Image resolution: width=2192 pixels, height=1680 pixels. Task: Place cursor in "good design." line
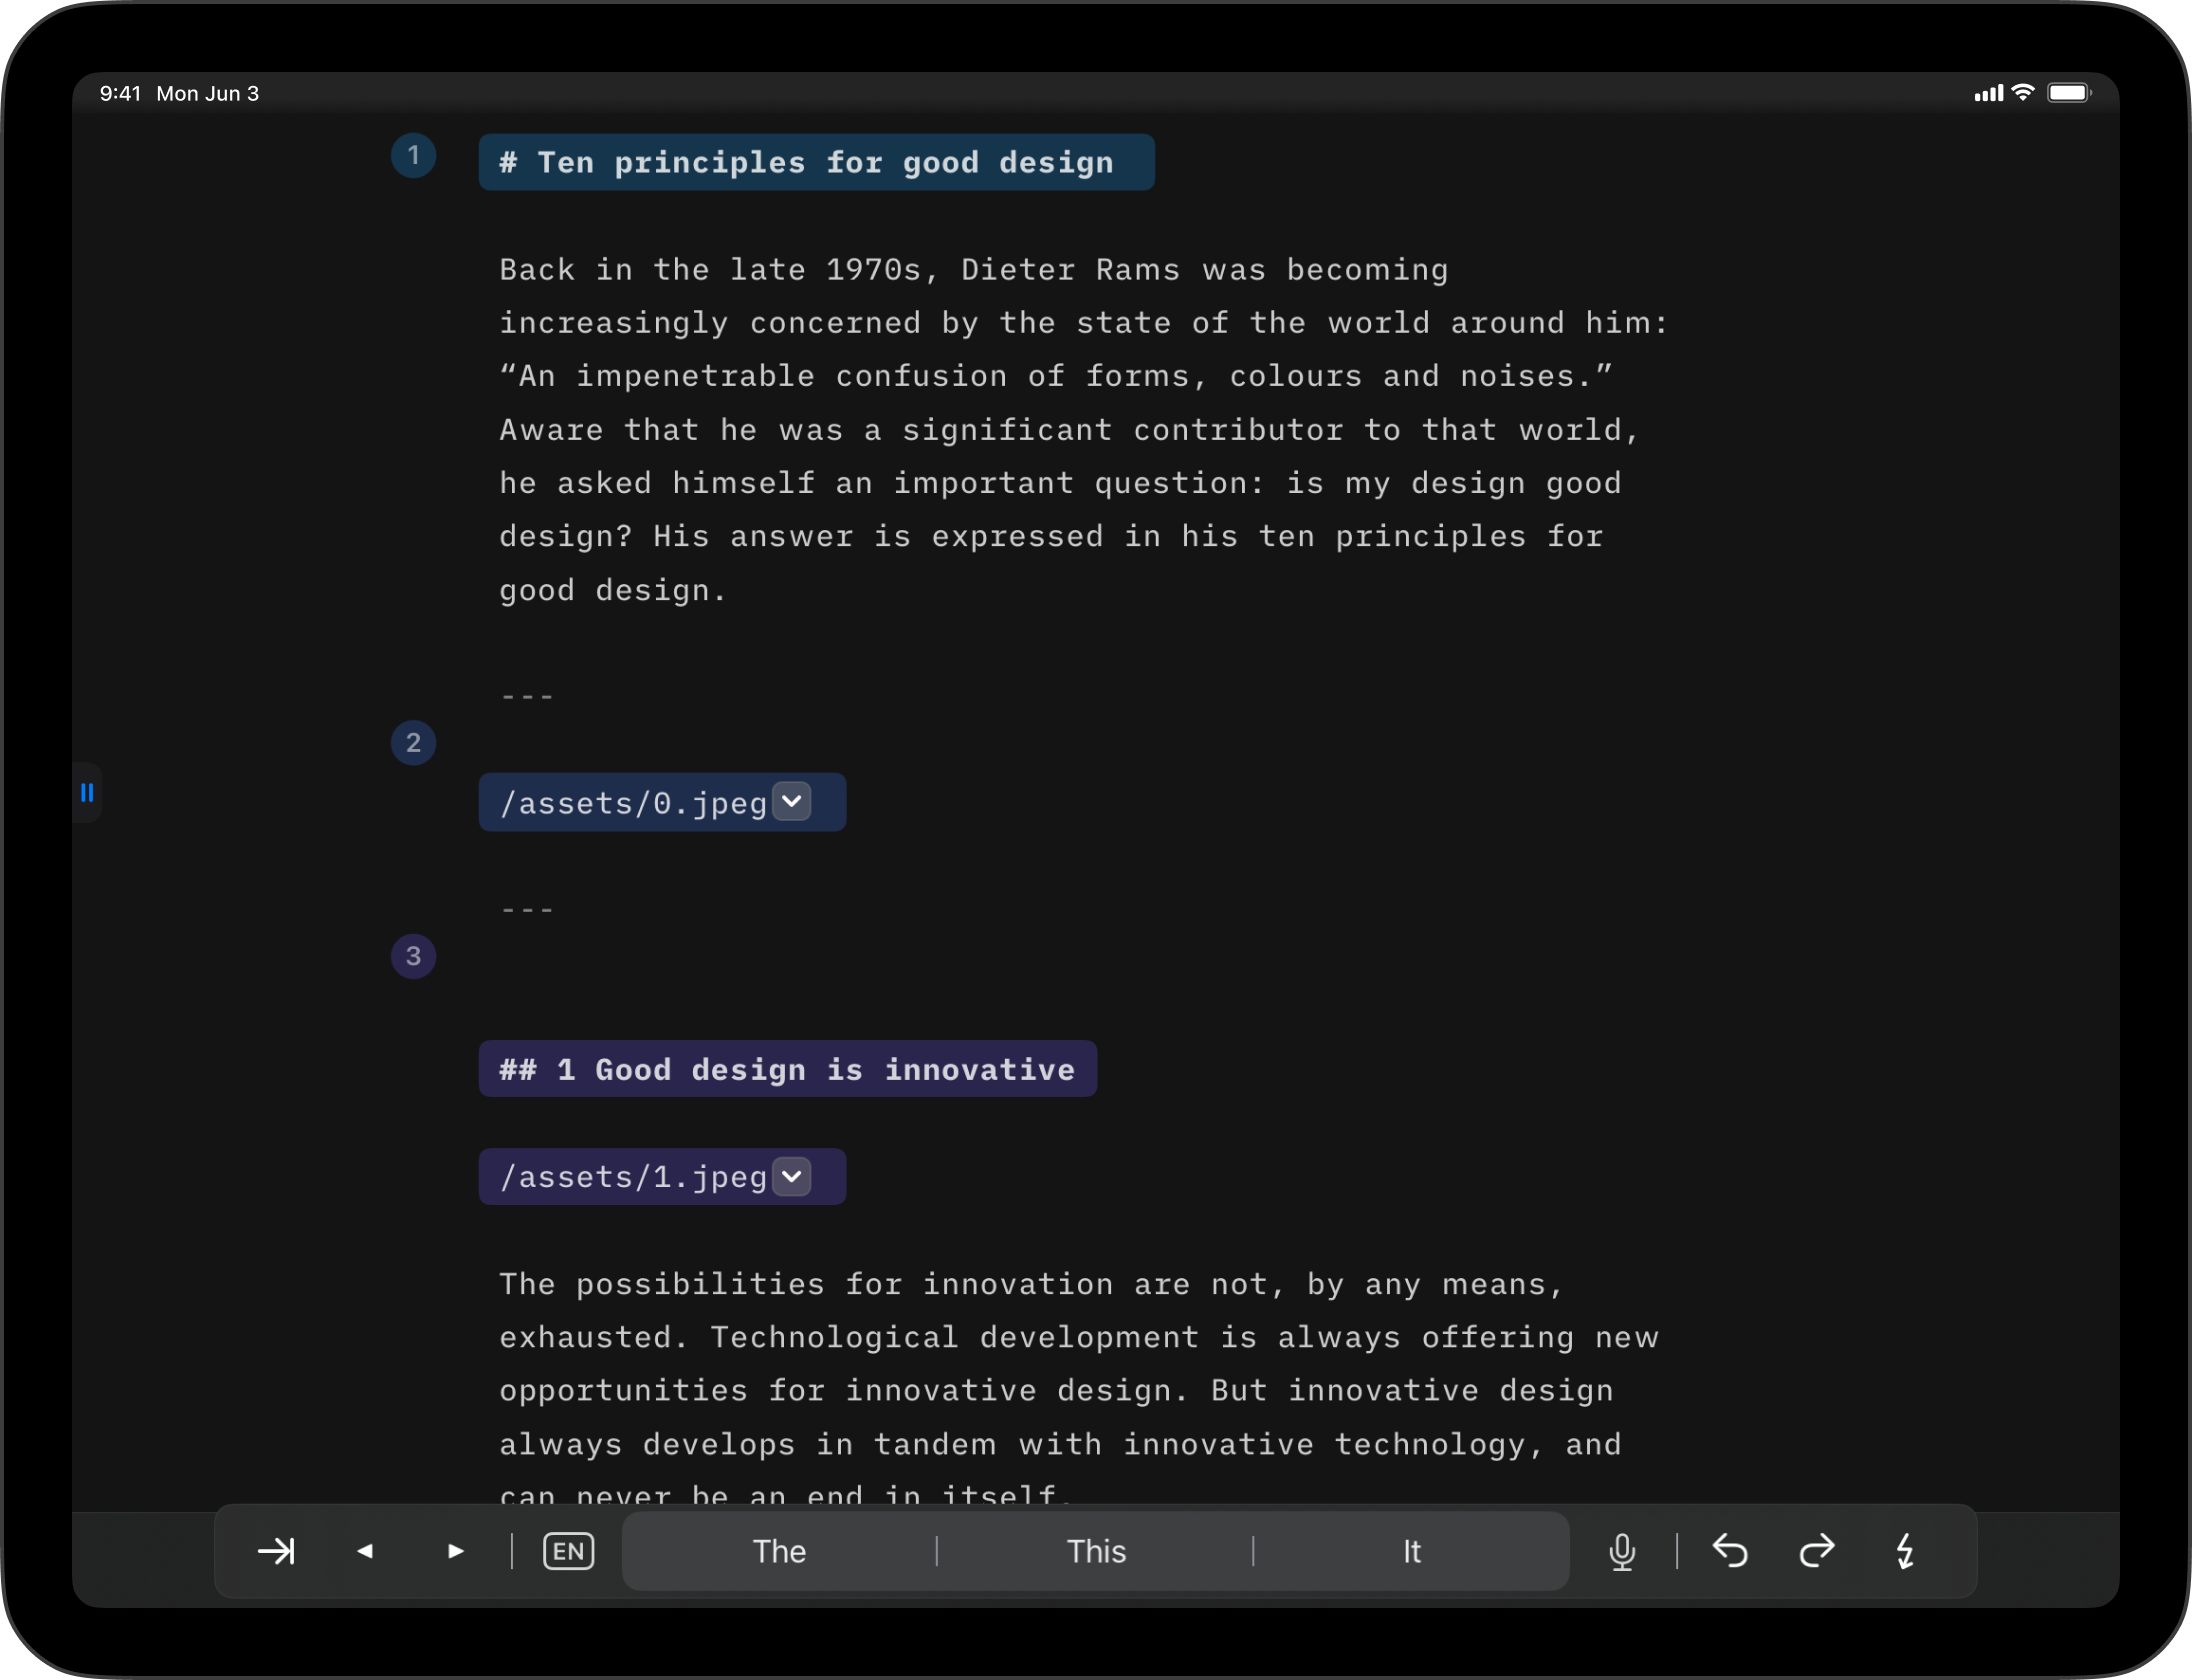coord(612,590)
